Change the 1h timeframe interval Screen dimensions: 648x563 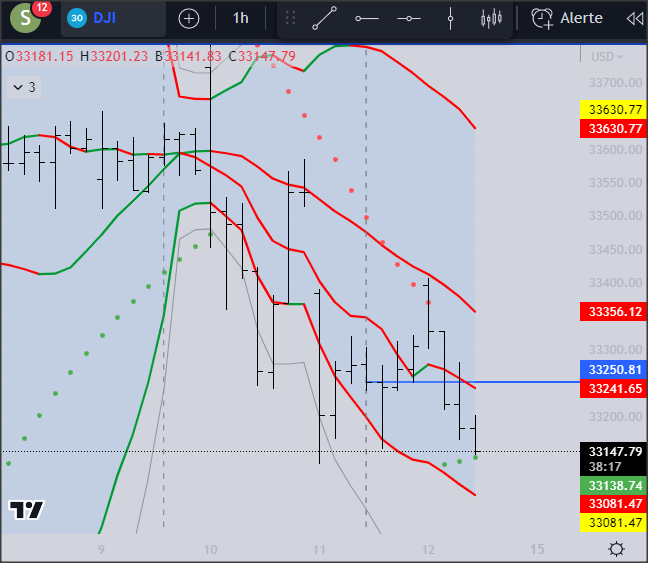(x=241, y=18)
